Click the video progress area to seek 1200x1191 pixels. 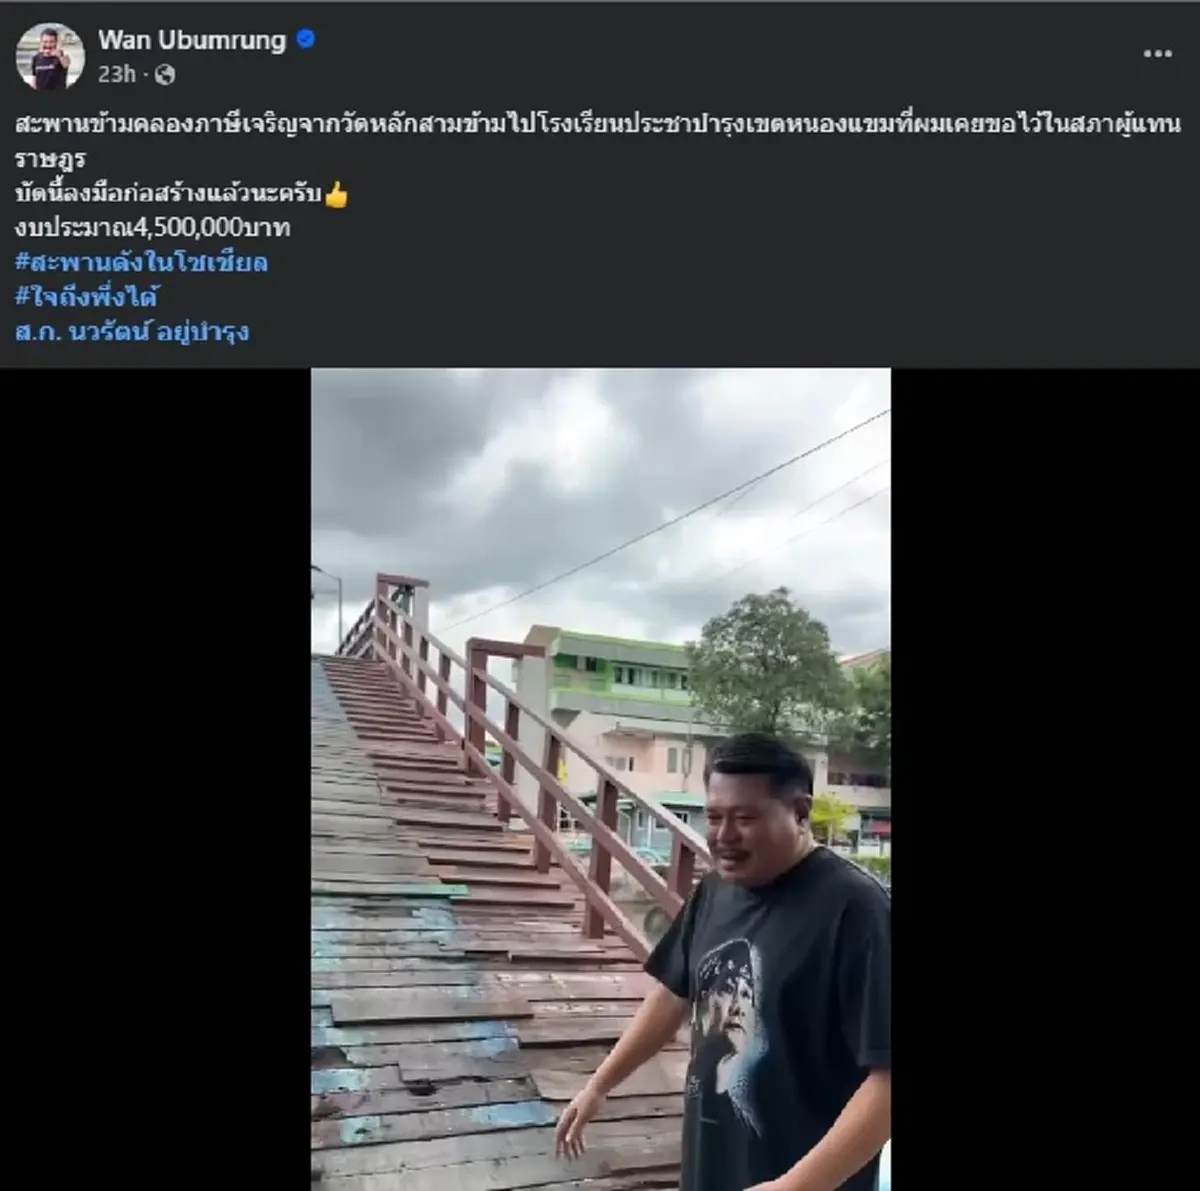click(600, 1175)
